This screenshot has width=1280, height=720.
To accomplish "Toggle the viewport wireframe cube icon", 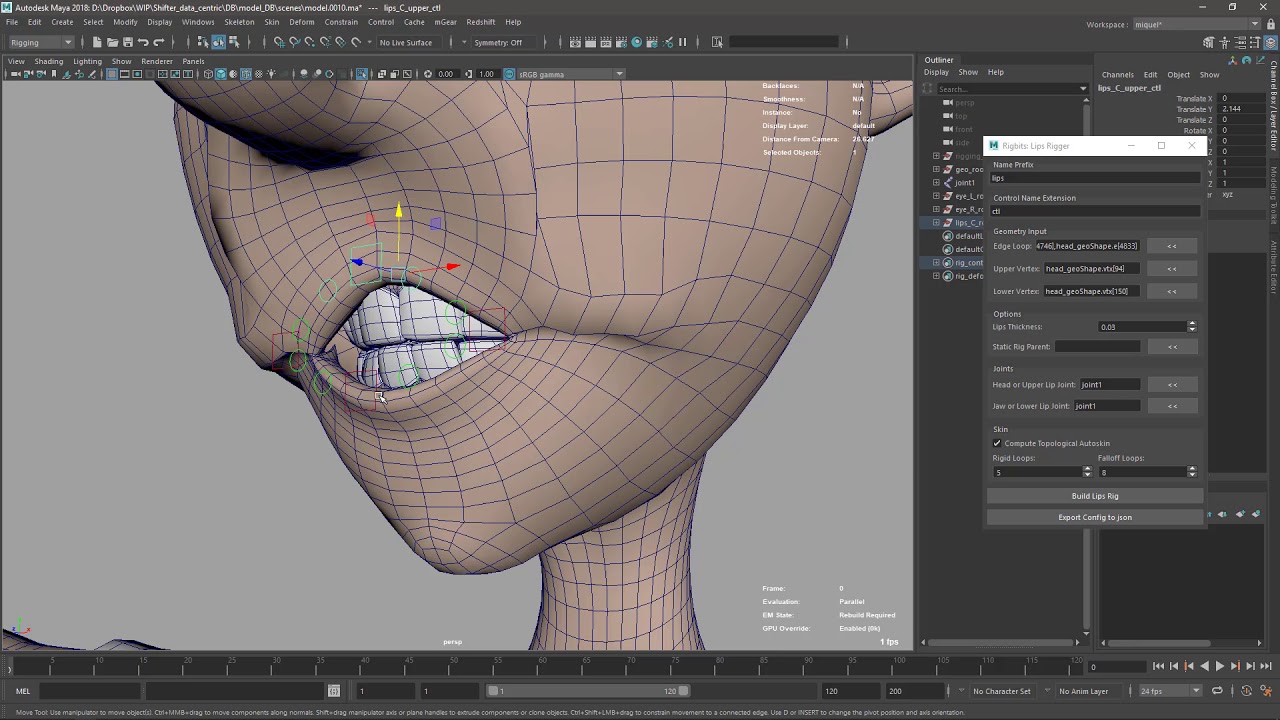I will (x=208, y=74).
